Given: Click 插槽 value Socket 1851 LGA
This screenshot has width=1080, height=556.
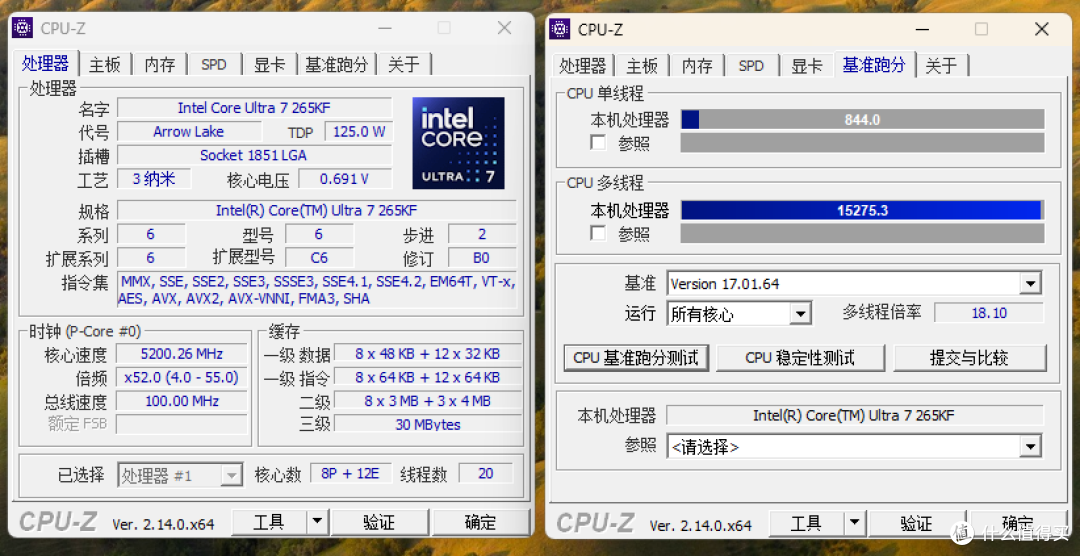Looking at the screenshot, I should pyautogui.click(x=254, y=155).
